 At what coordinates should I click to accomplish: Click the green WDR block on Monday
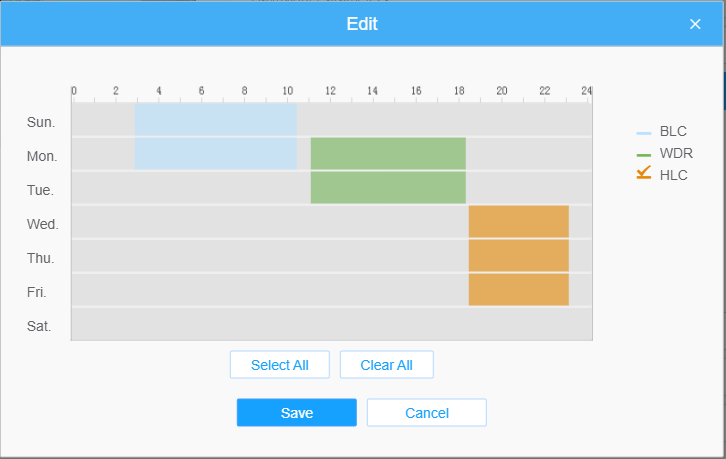tap(388, 154)
